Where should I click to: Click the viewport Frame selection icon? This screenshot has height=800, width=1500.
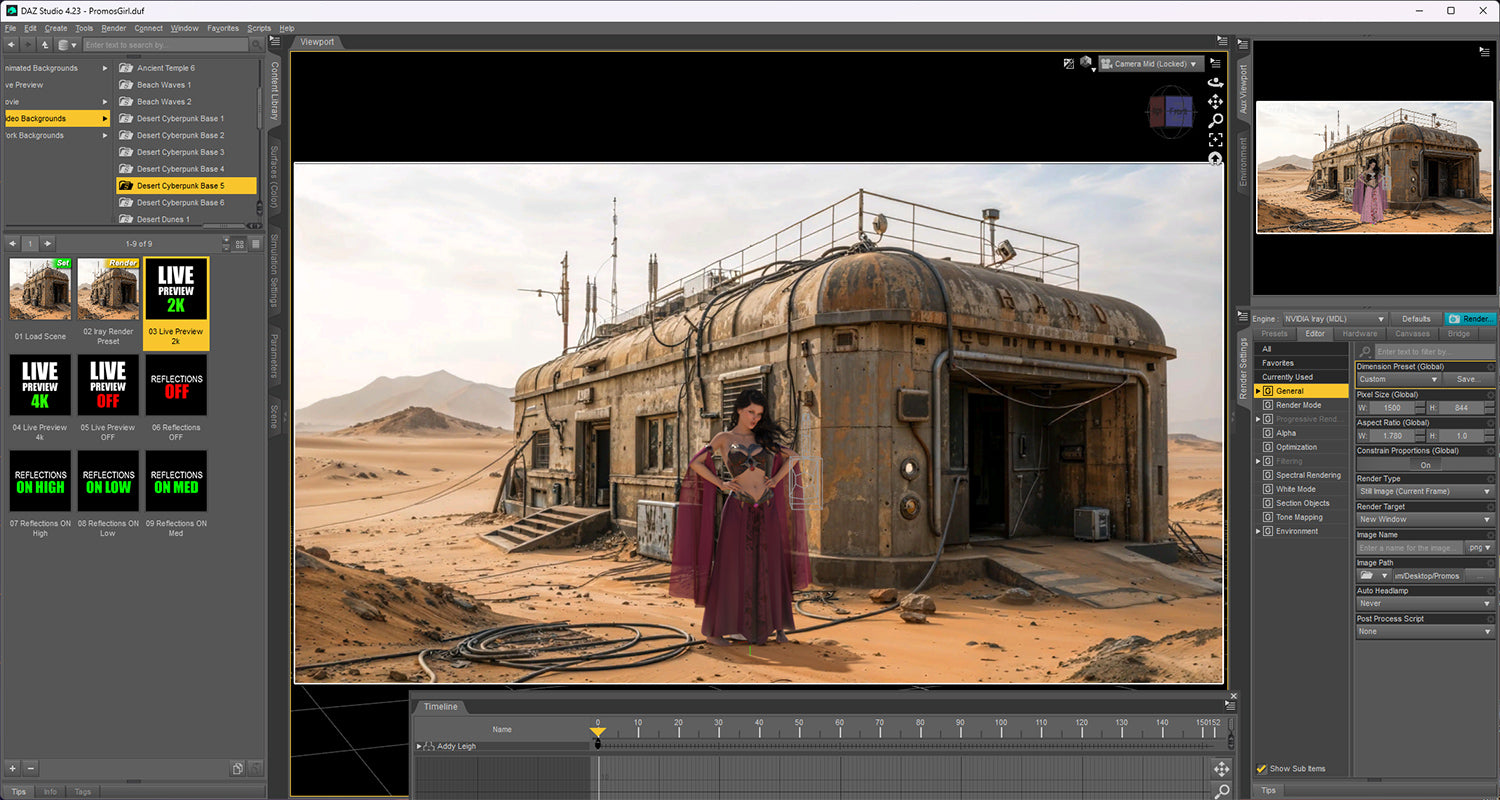pyautogui.click(x=1215, y=139)
